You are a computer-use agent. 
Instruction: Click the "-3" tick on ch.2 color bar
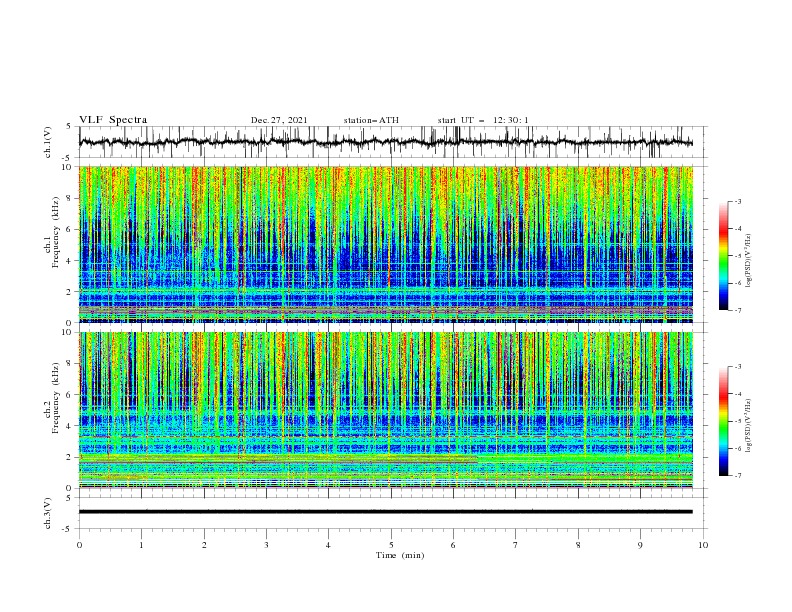pyautogui.click(x=737, y=367)
